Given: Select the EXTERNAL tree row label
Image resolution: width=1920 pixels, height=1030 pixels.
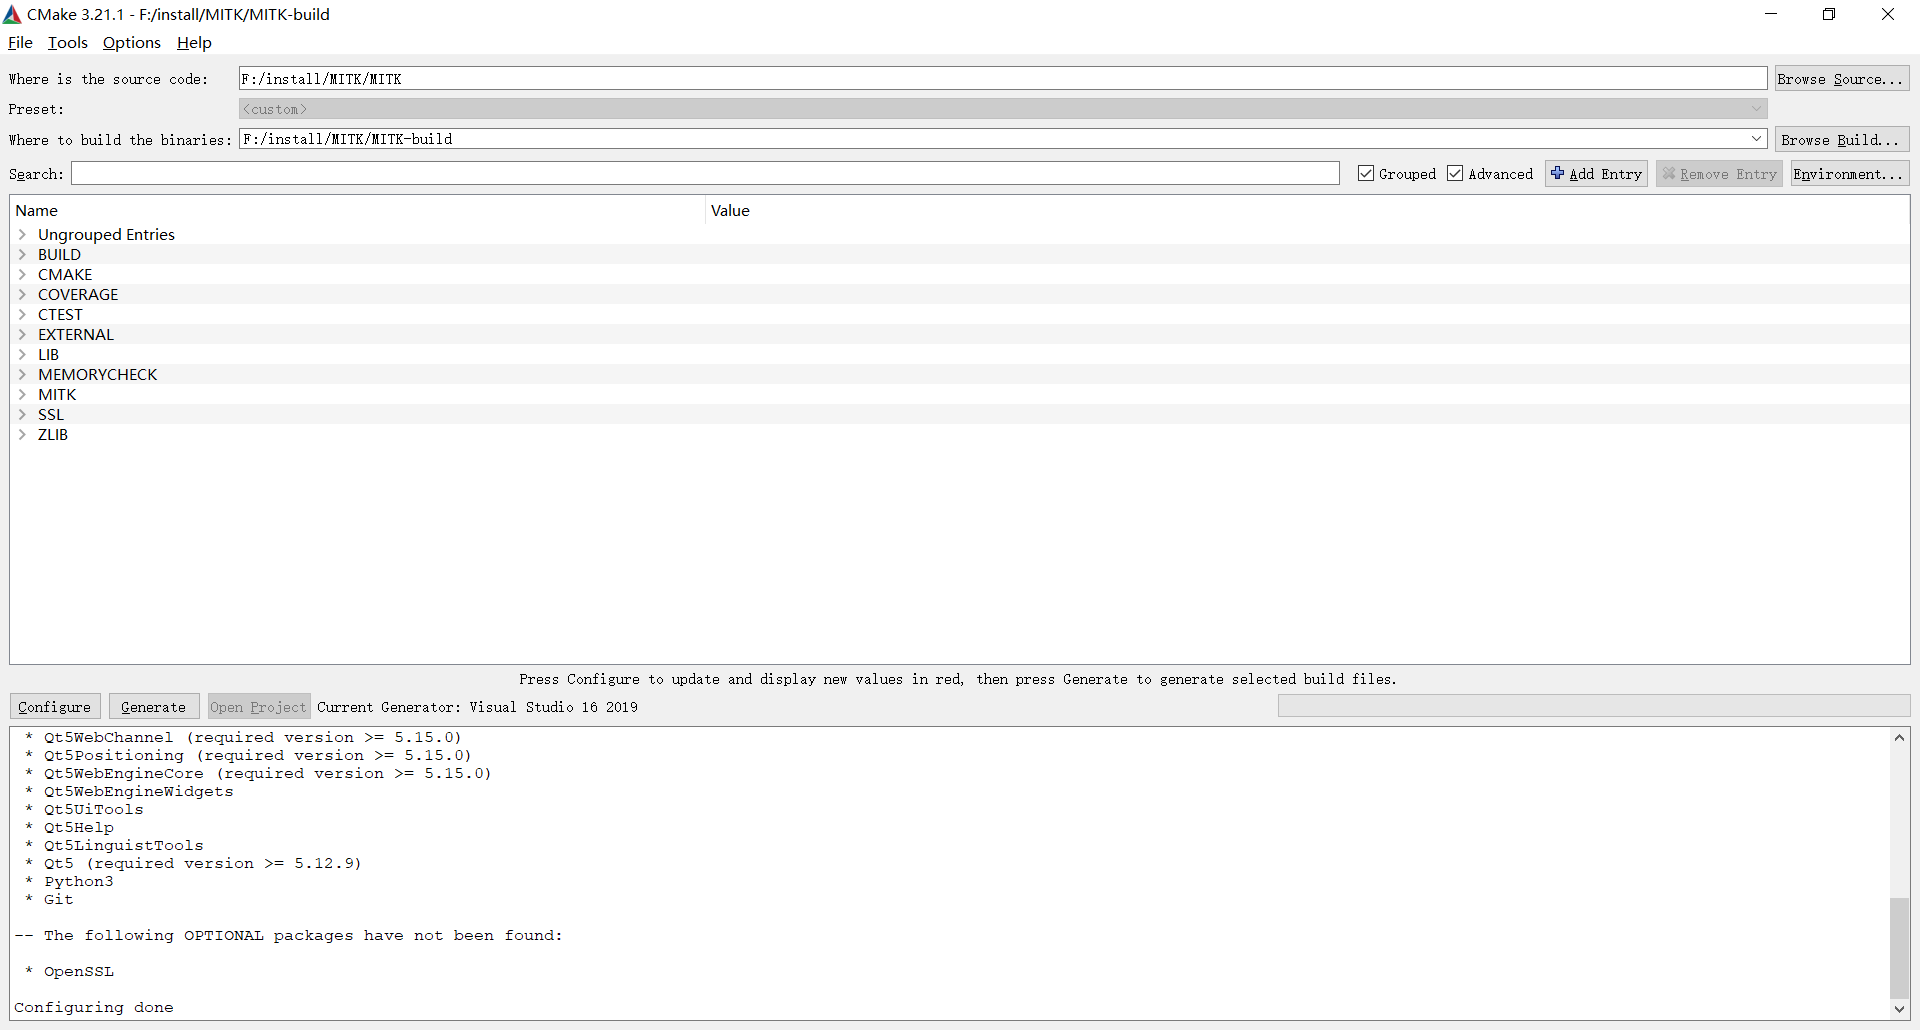Looking at the screenshot, I should coord(76,334).
